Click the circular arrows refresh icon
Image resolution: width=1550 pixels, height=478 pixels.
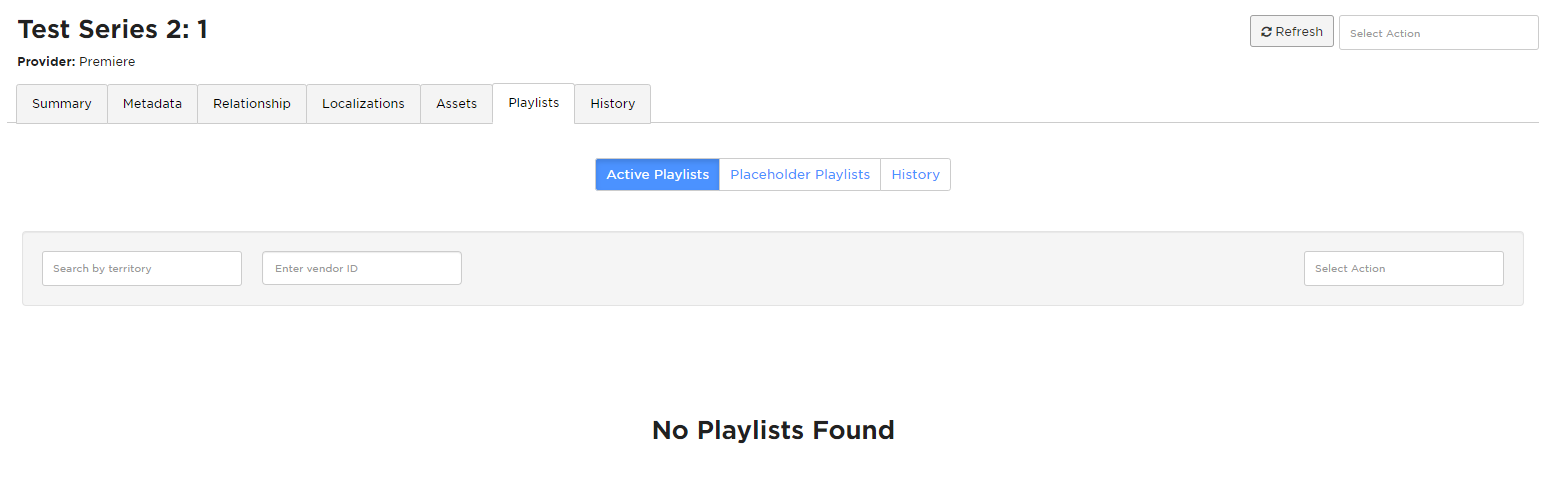[1267, 32]
